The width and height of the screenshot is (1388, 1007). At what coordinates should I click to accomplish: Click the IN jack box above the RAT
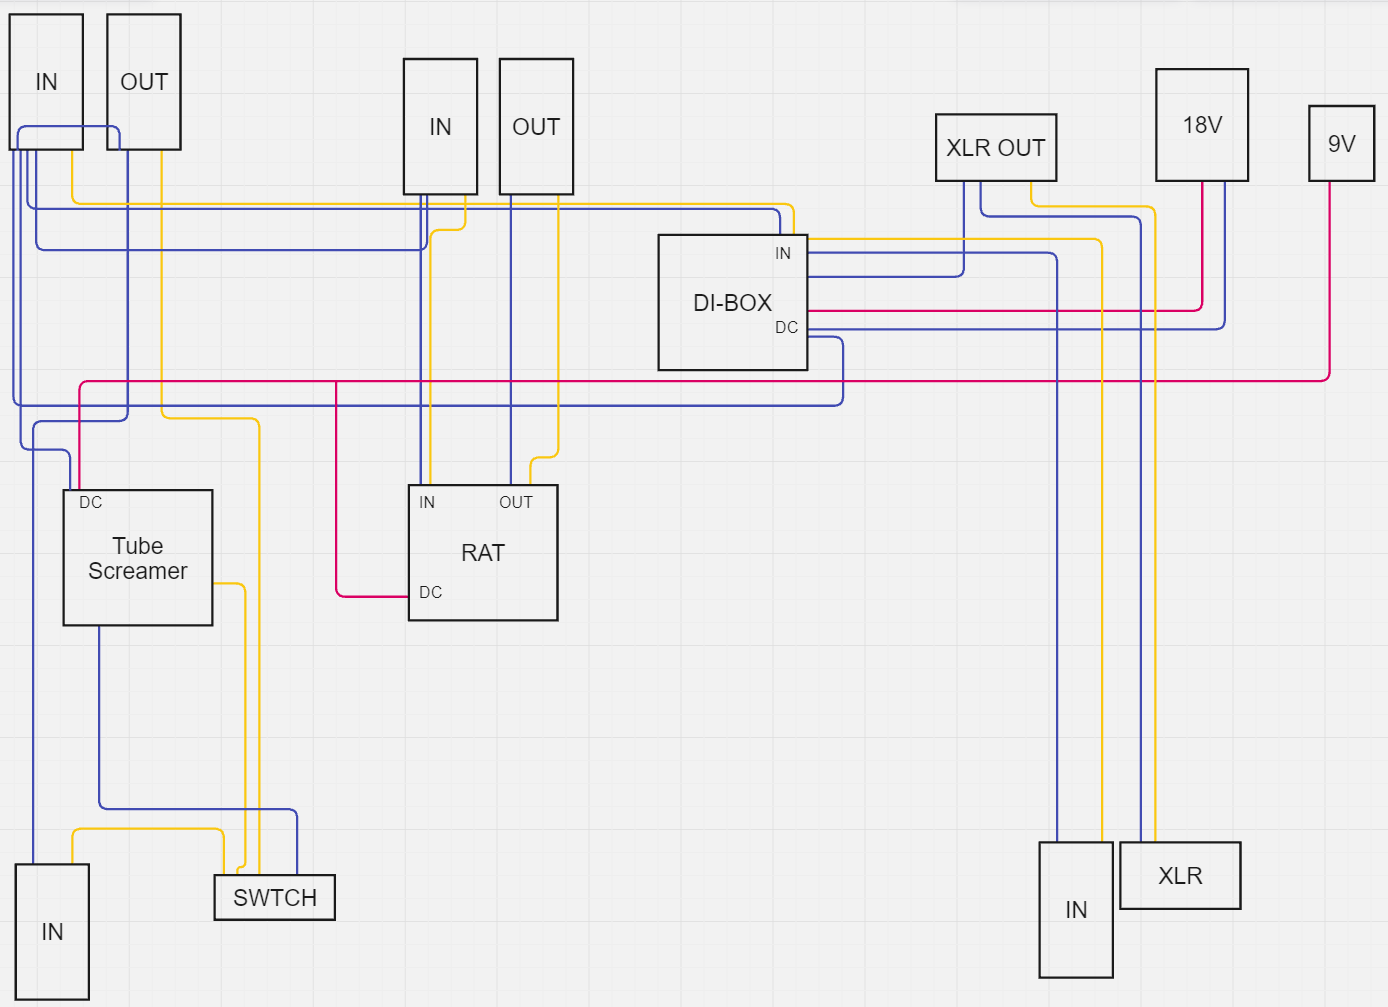tap(440, 126)
